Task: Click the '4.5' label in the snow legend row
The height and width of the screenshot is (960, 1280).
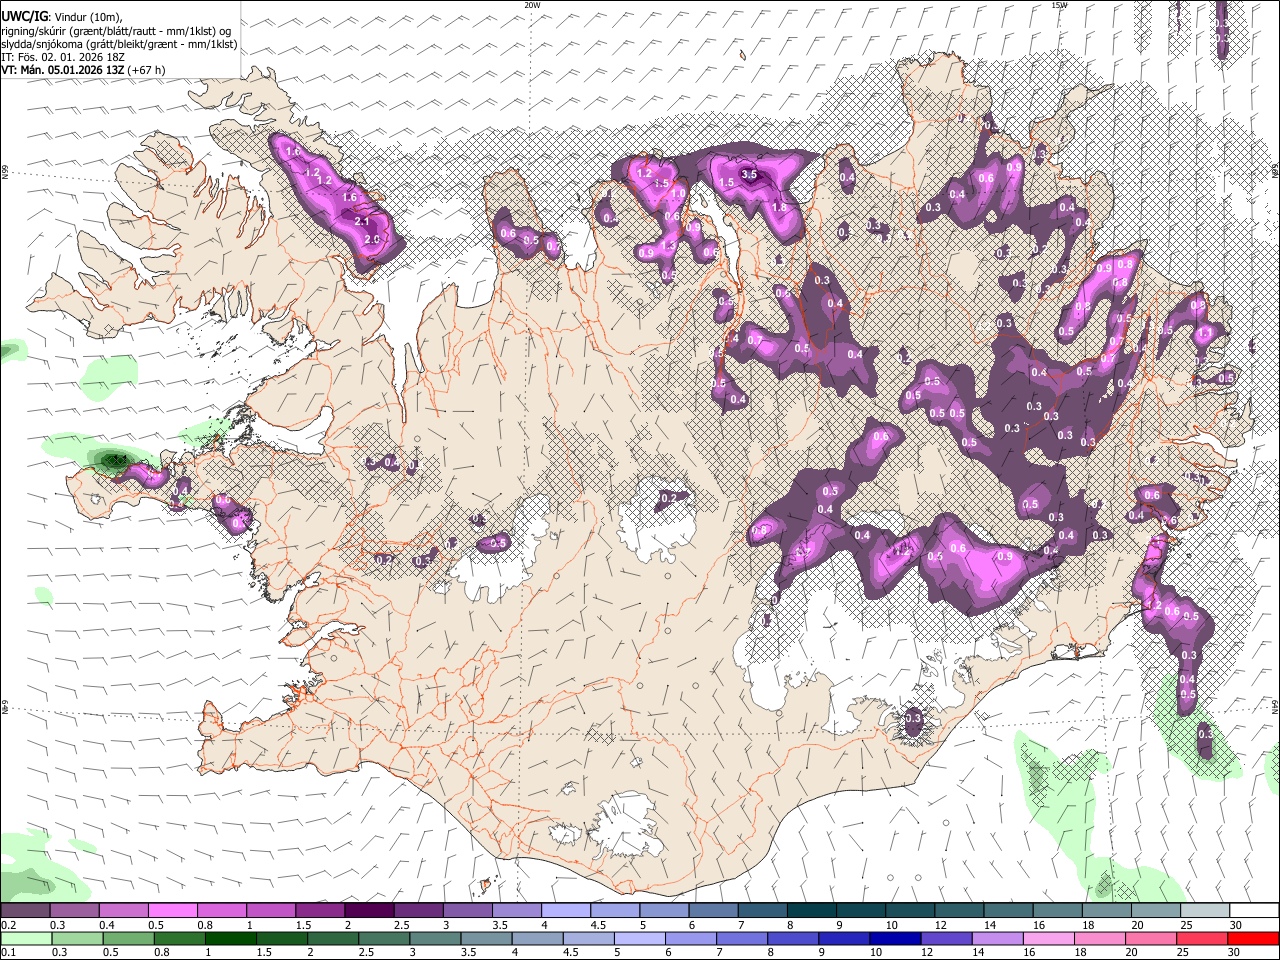Action: [x=597, y=925]
